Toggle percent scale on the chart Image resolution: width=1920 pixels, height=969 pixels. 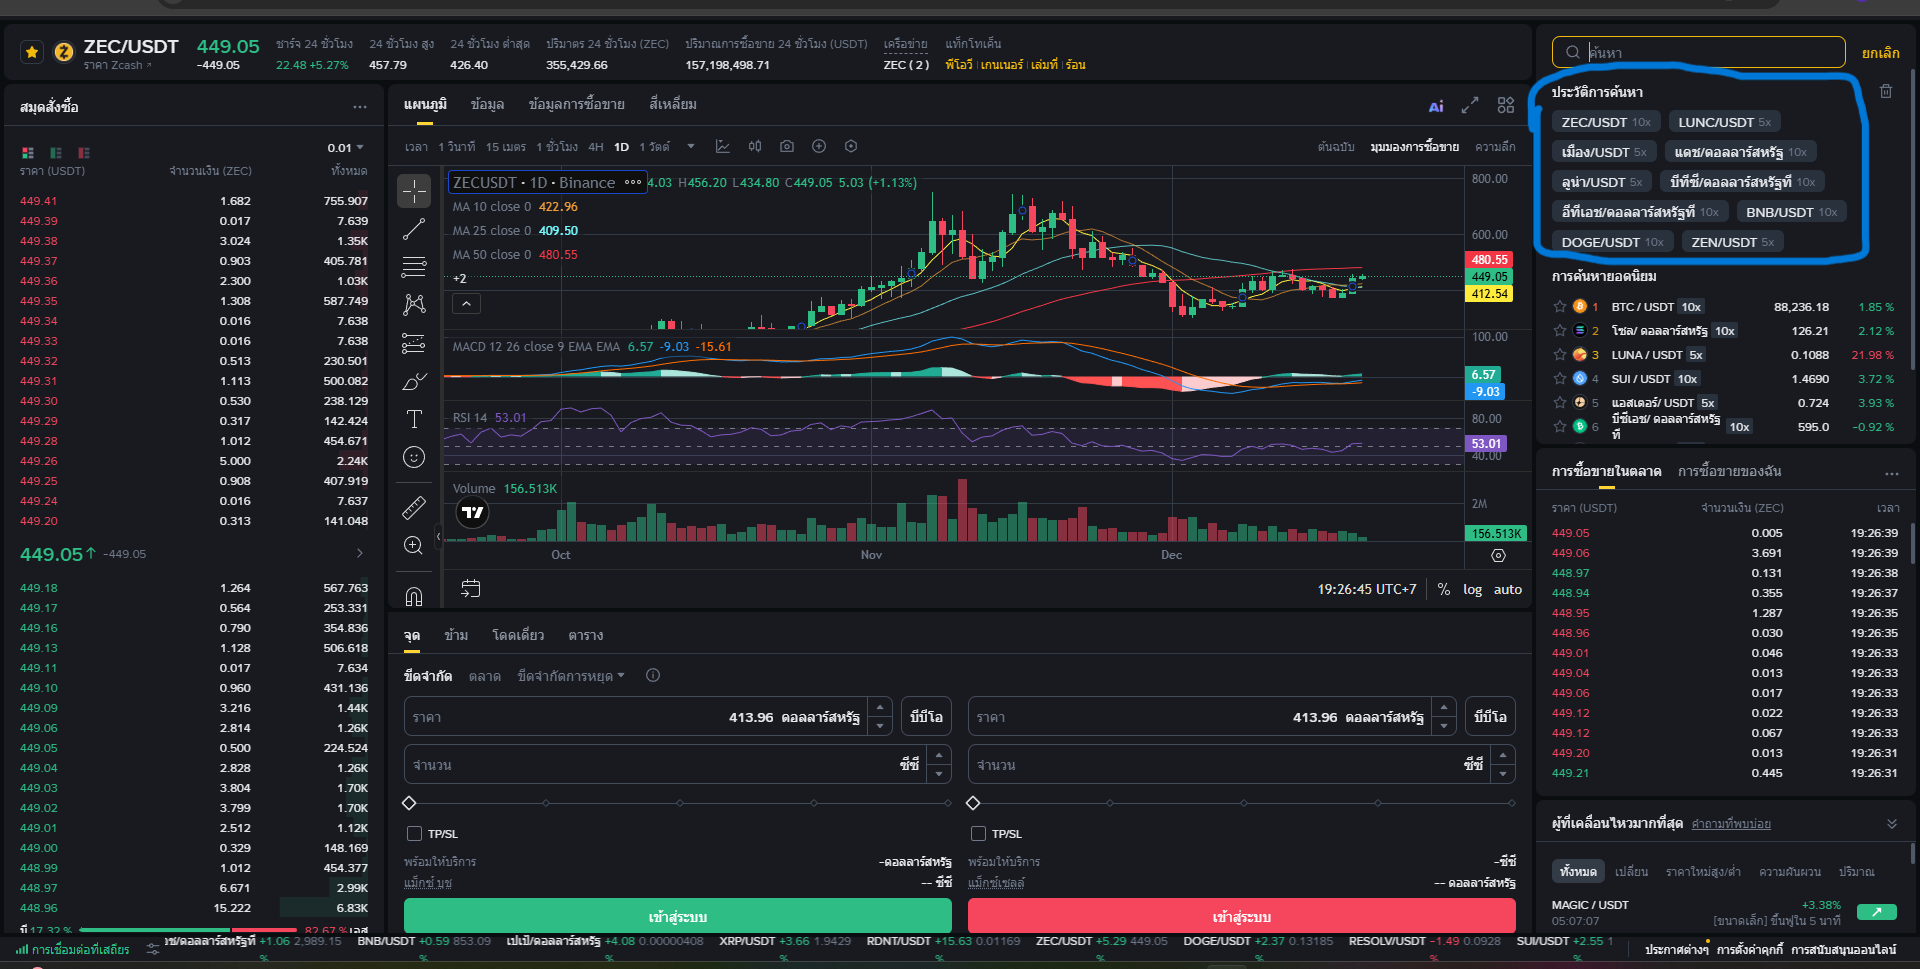[1444, 590]
